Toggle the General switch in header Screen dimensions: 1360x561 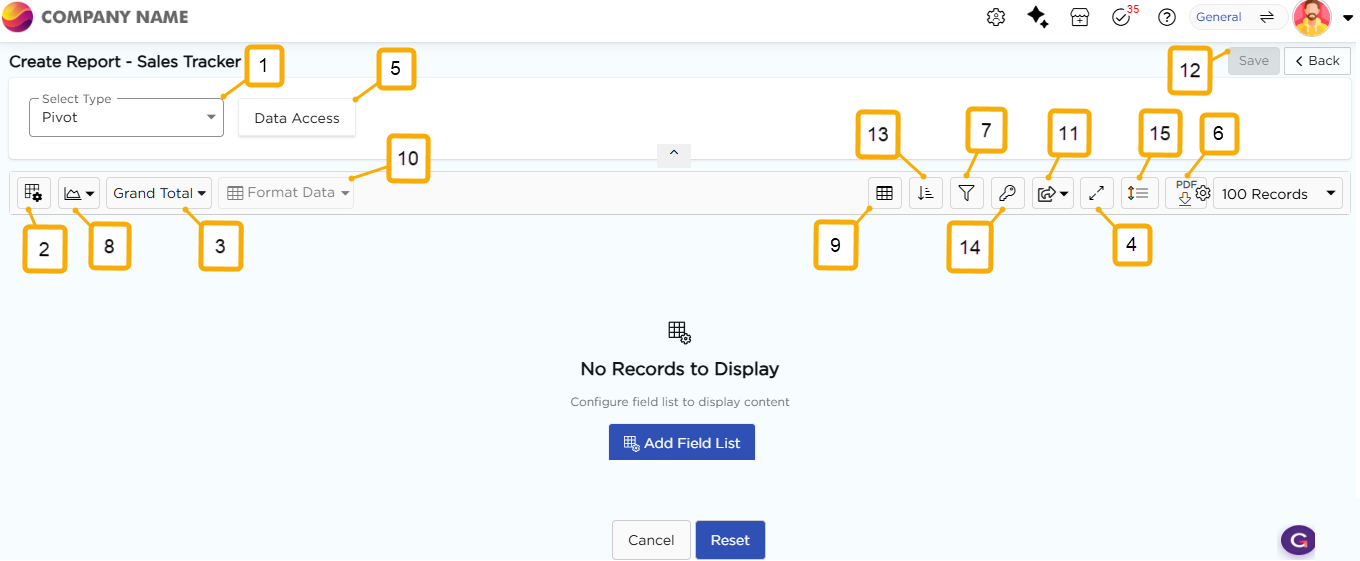pyautogui.click(x=1236, y=17)
